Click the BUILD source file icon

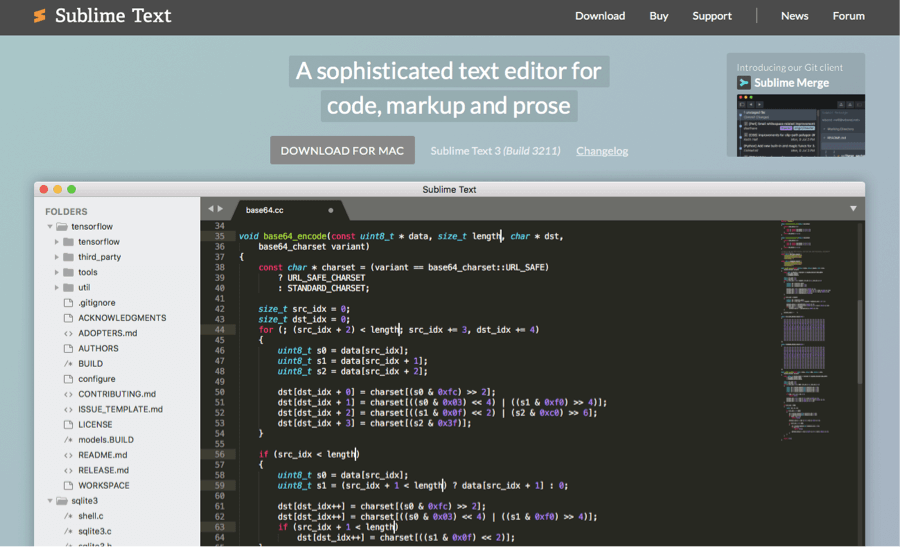click(x=68, y=364)
